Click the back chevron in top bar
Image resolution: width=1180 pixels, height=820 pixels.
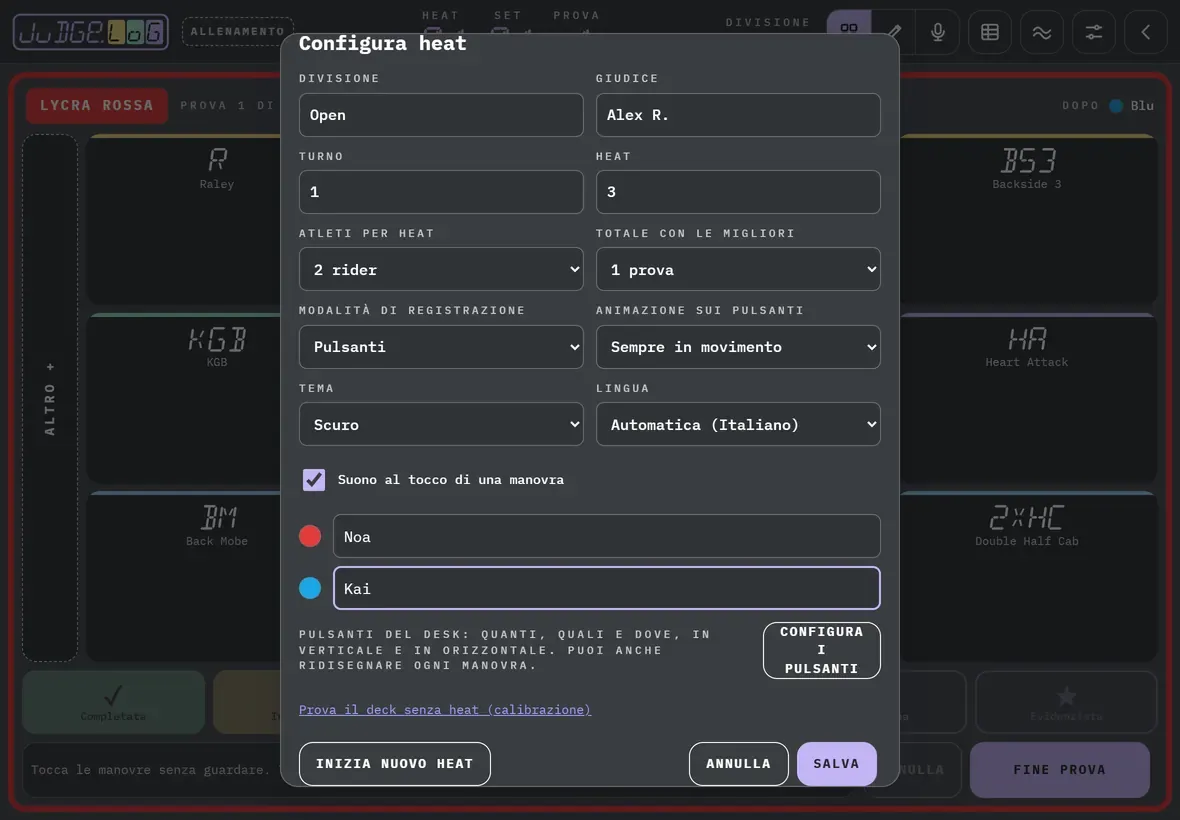1145,32
